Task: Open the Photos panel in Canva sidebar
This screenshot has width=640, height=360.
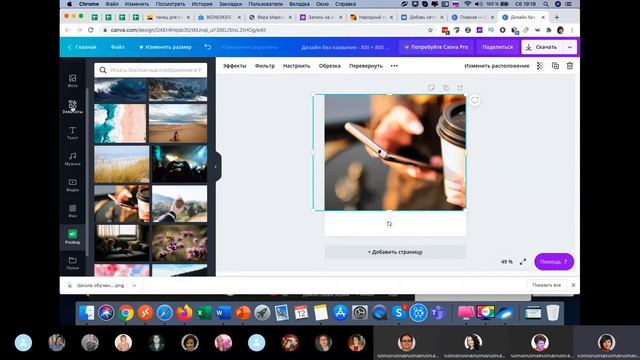Action: tap(72, 81)
